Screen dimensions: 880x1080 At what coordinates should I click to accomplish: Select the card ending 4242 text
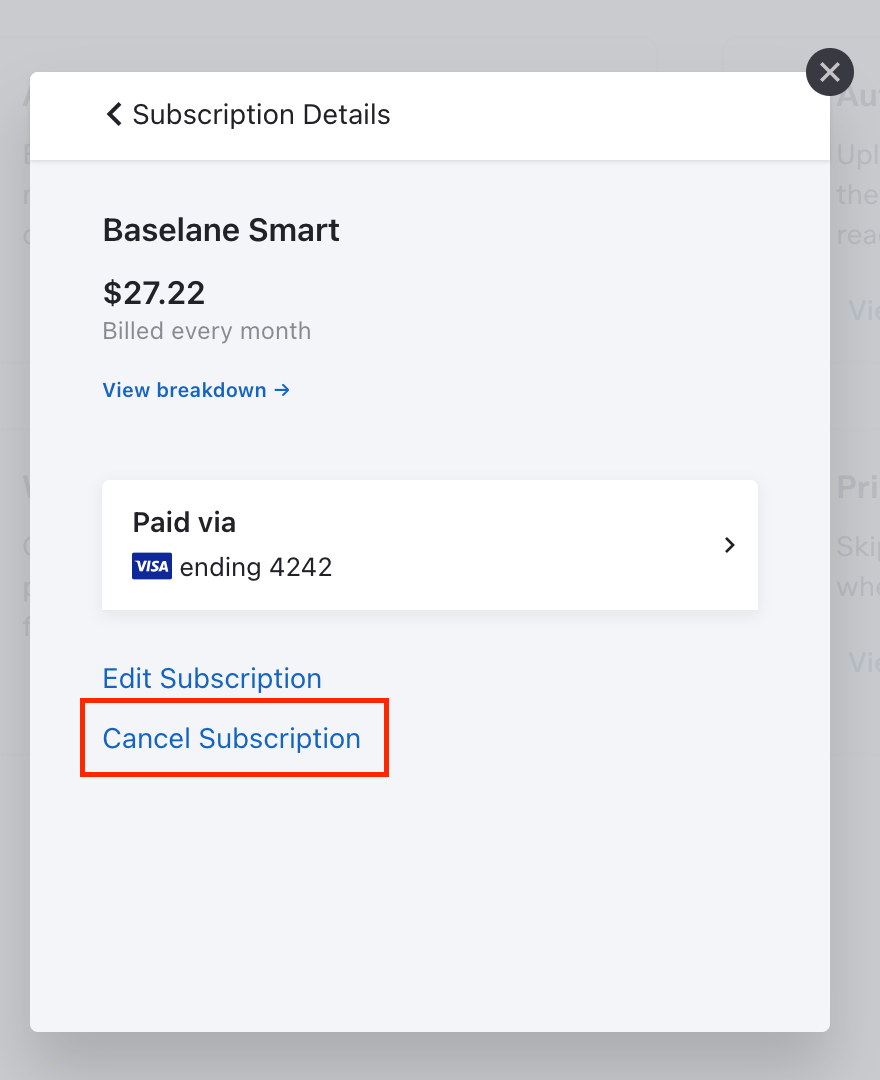pyautogui.click(x=255, y=567)
